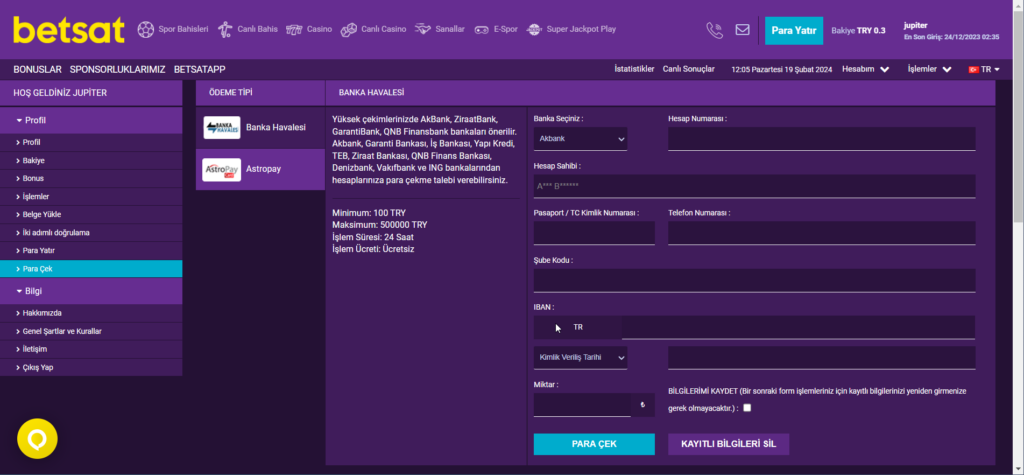This screenshot has width=1024, height=475.
Task: Open the yellow live chat bubble
Action: (37, 438)
